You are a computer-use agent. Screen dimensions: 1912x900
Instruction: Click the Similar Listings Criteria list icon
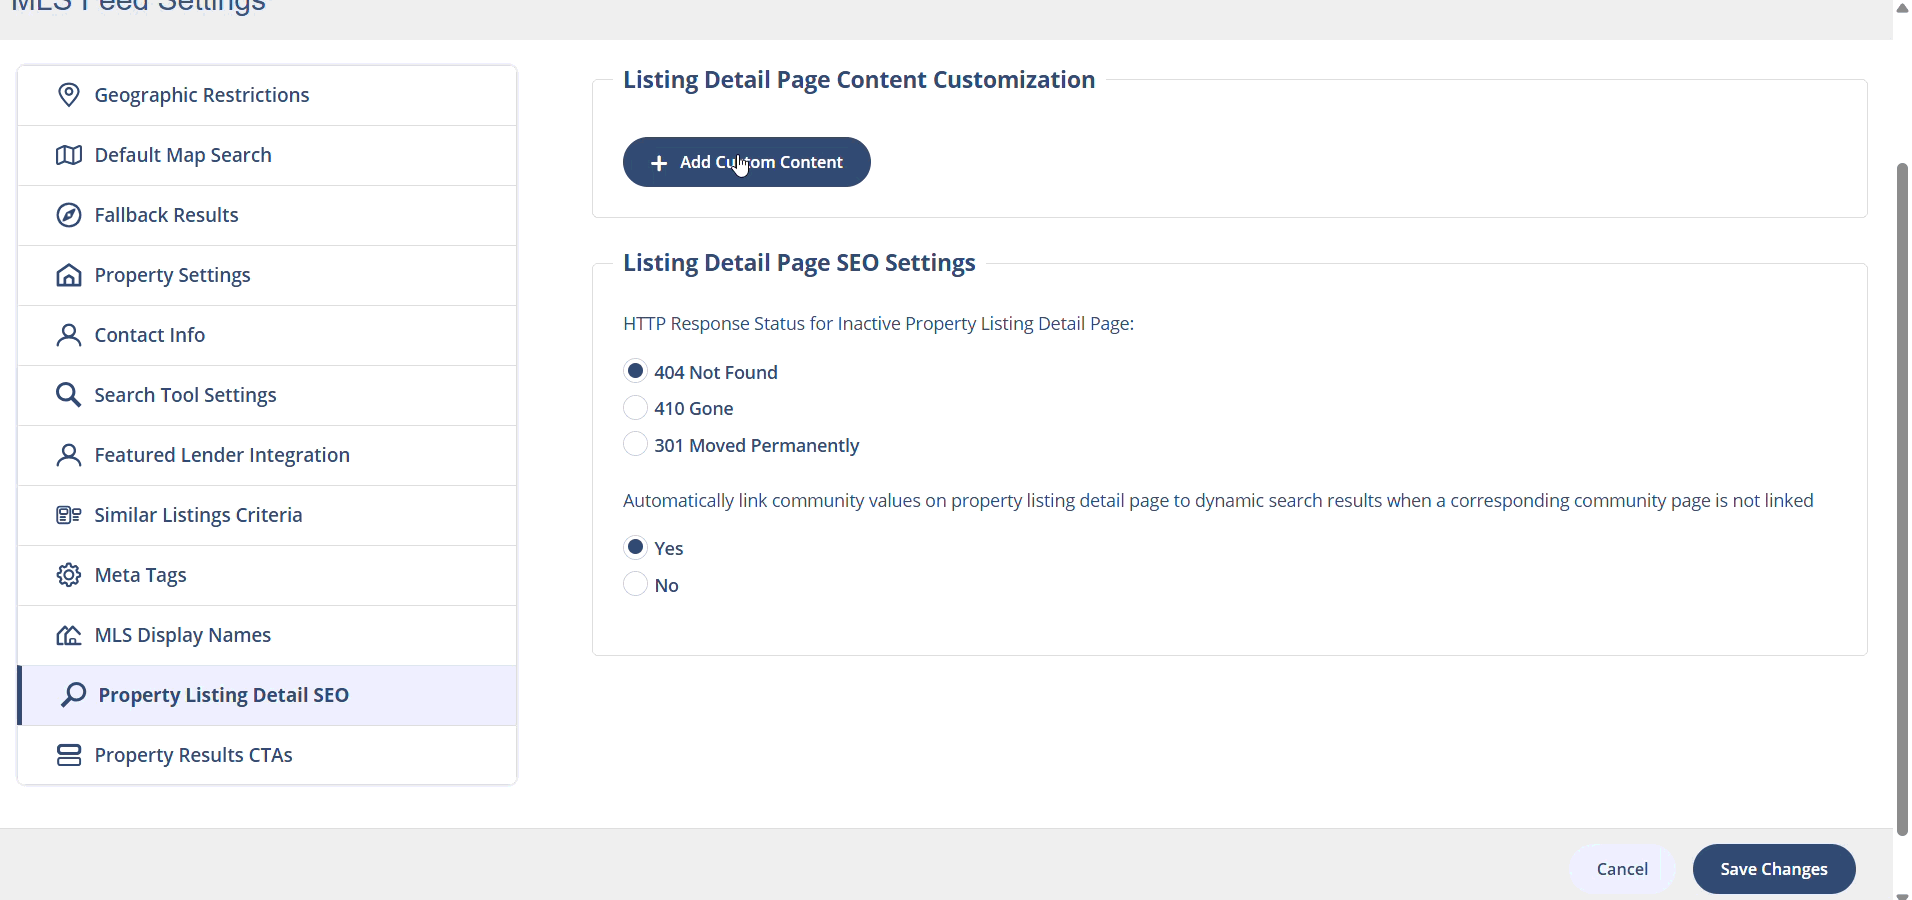click(68, 515)
